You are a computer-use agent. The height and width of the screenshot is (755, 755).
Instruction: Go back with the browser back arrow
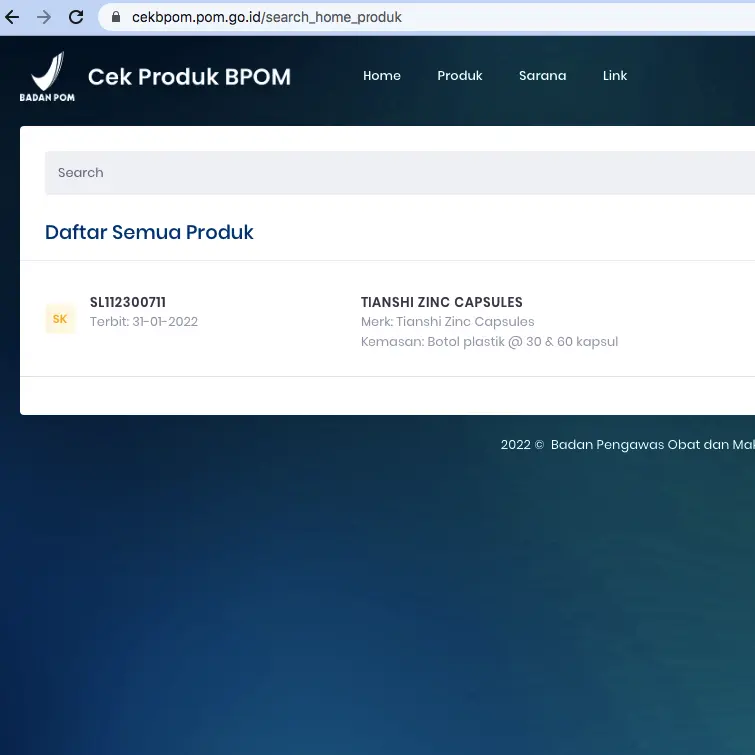12,17
